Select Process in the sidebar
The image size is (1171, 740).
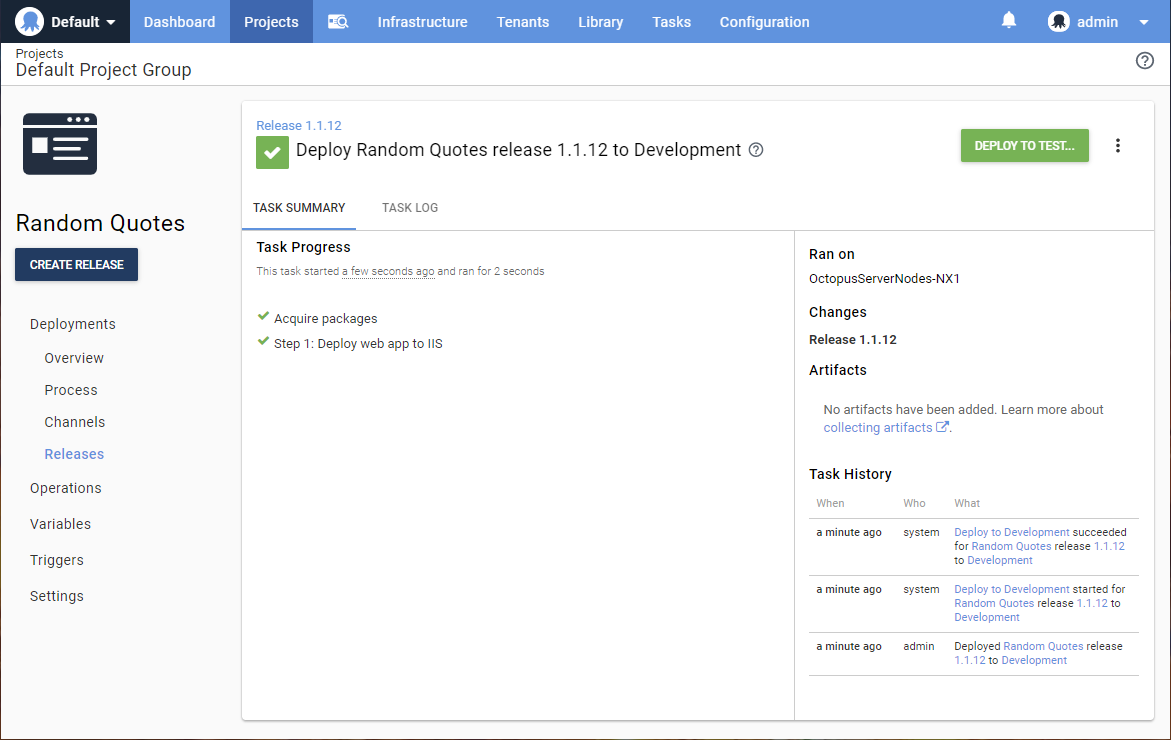(x=71, y=390)
